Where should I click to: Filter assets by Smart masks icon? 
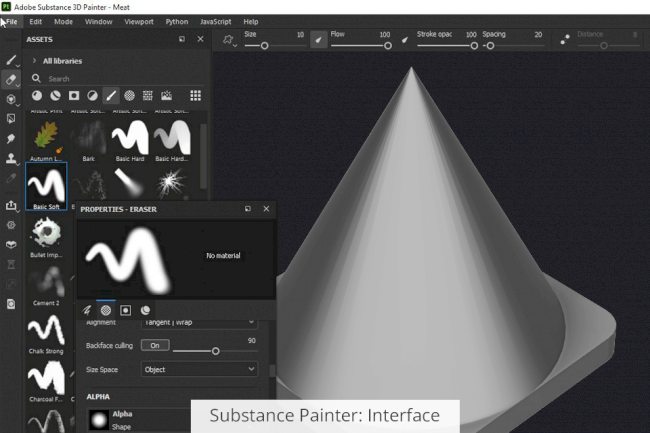pos(74,96)
